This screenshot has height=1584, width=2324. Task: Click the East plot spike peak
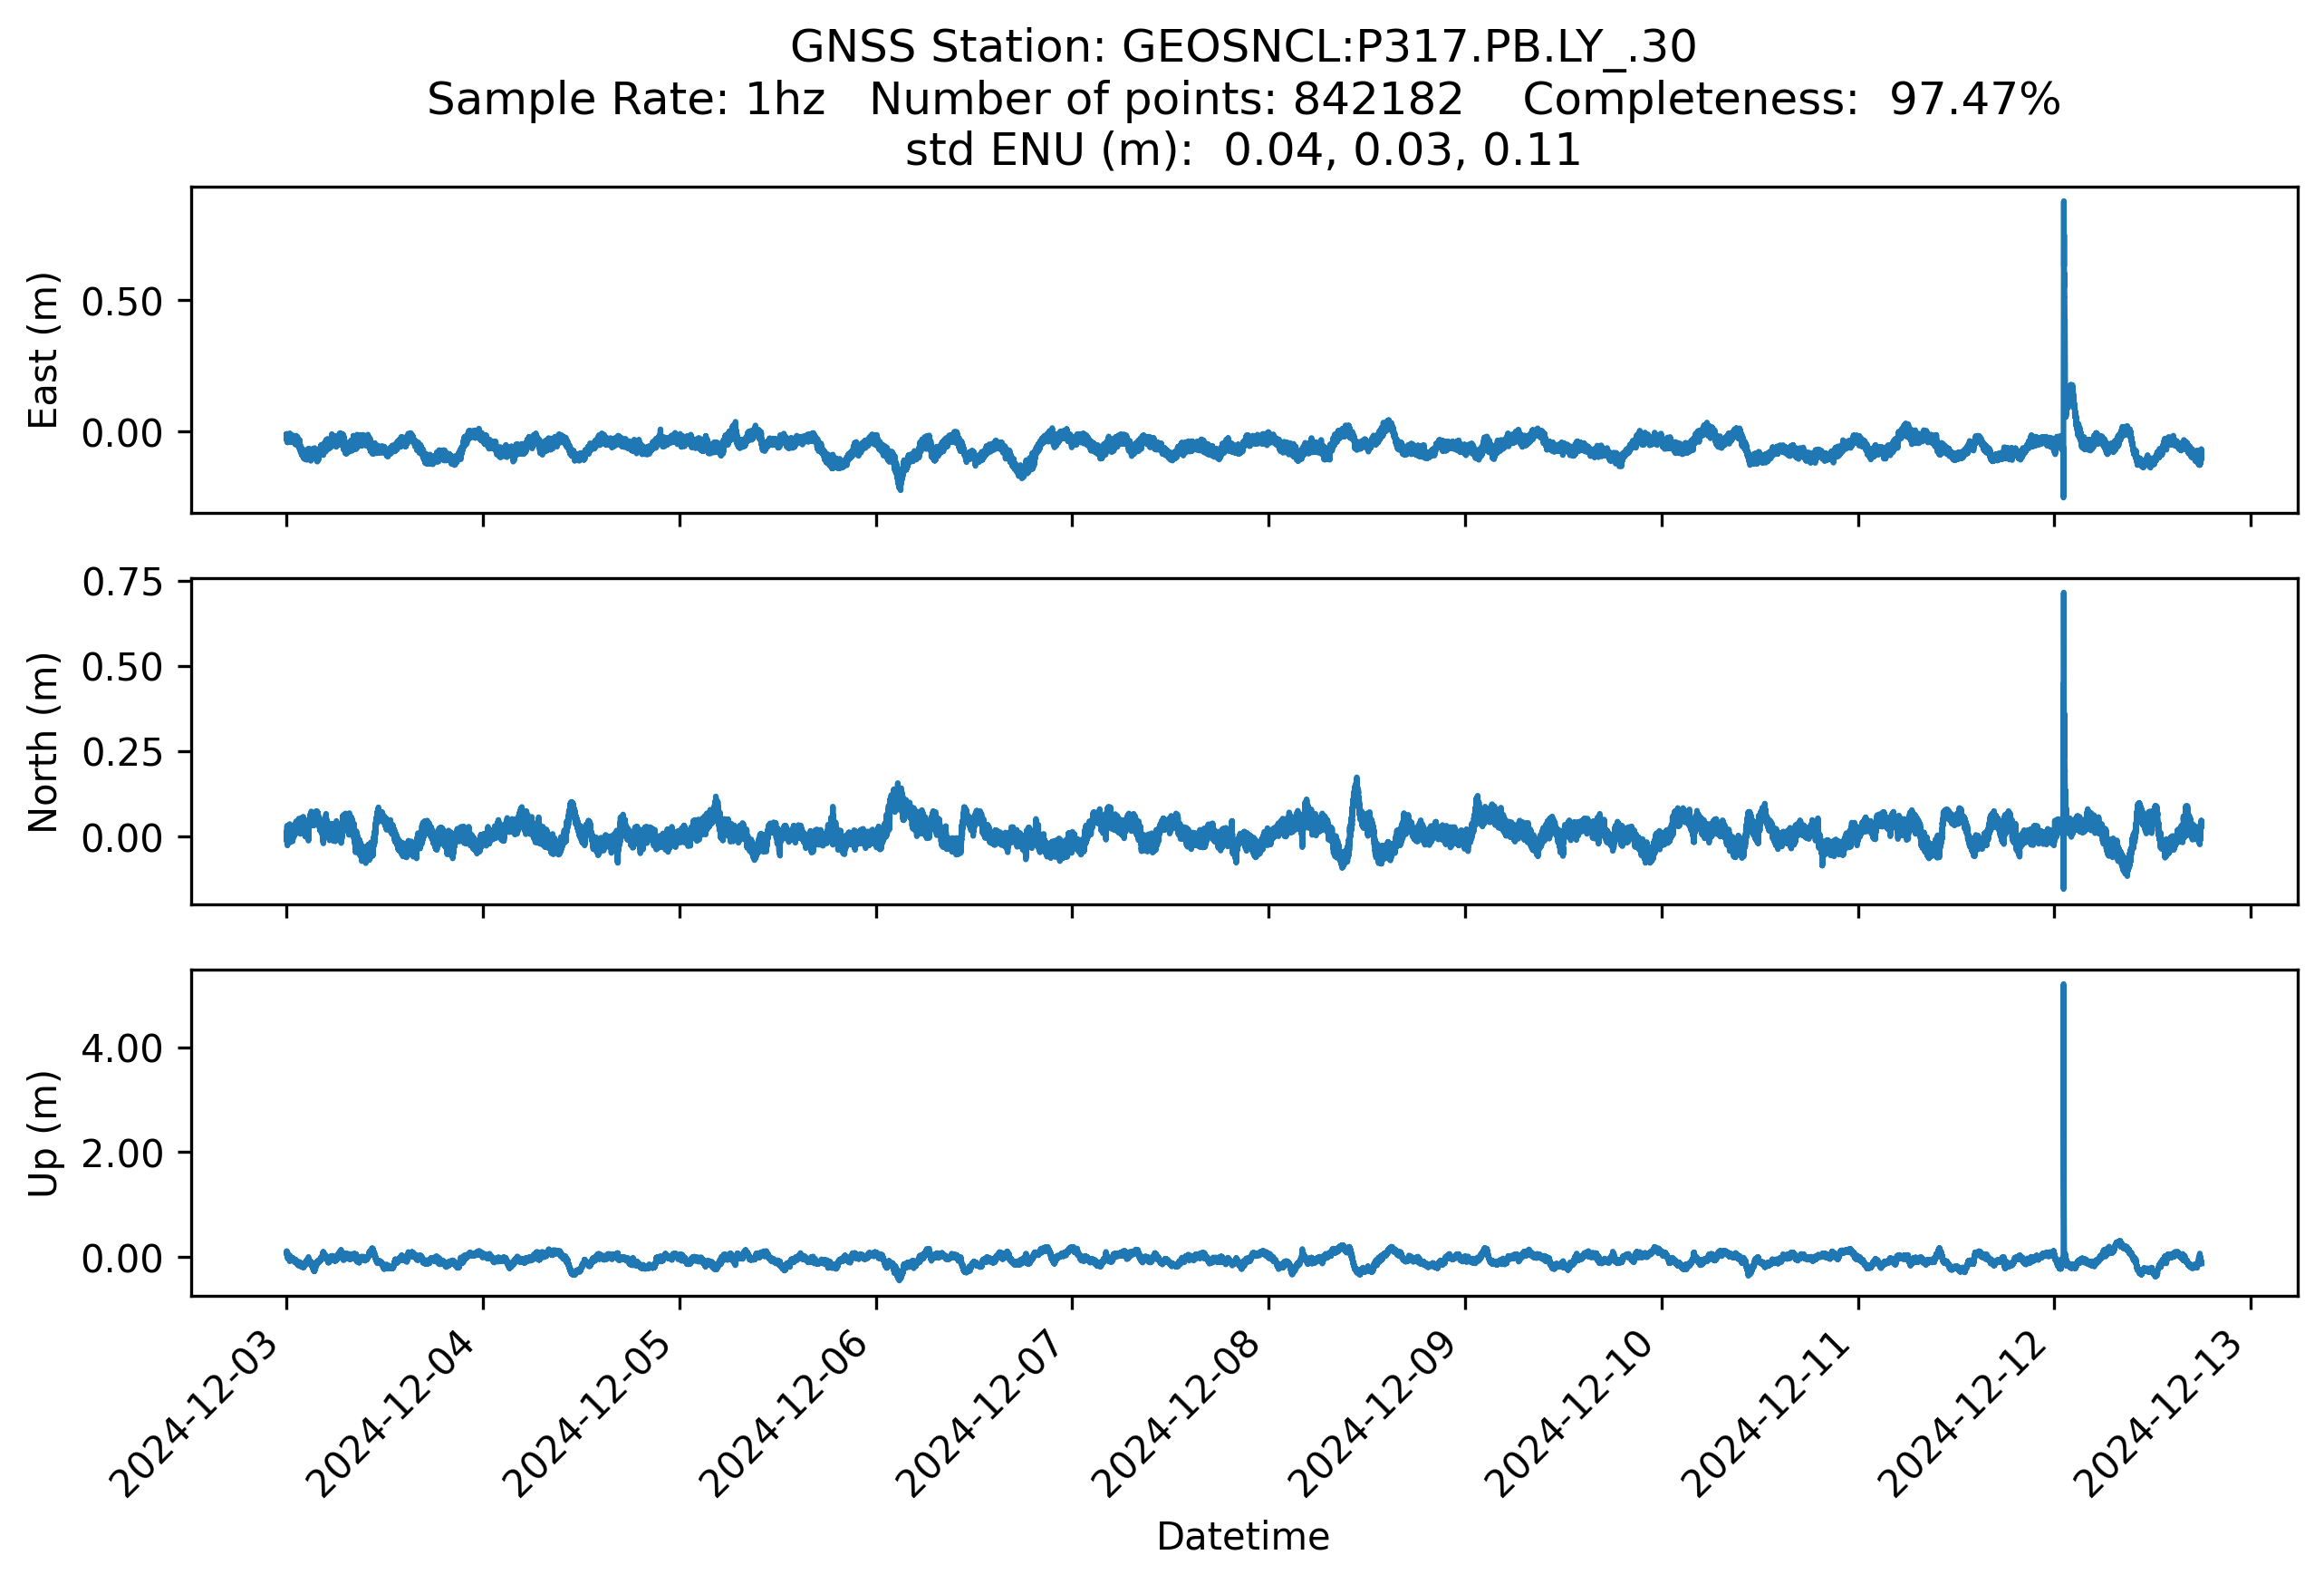(2063, 204)
